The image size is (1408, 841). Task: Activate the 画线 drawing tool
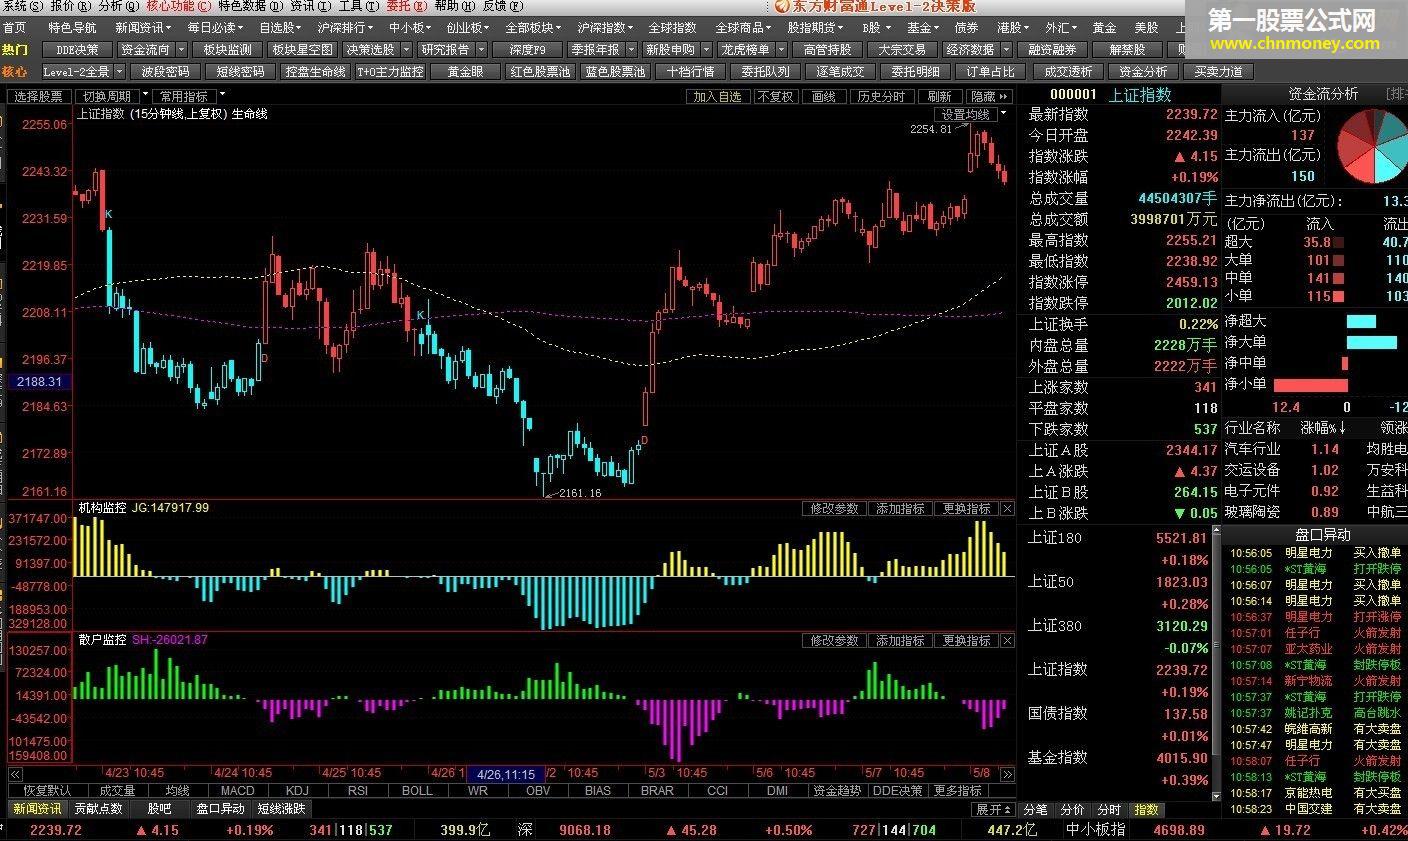pos(824,96)
